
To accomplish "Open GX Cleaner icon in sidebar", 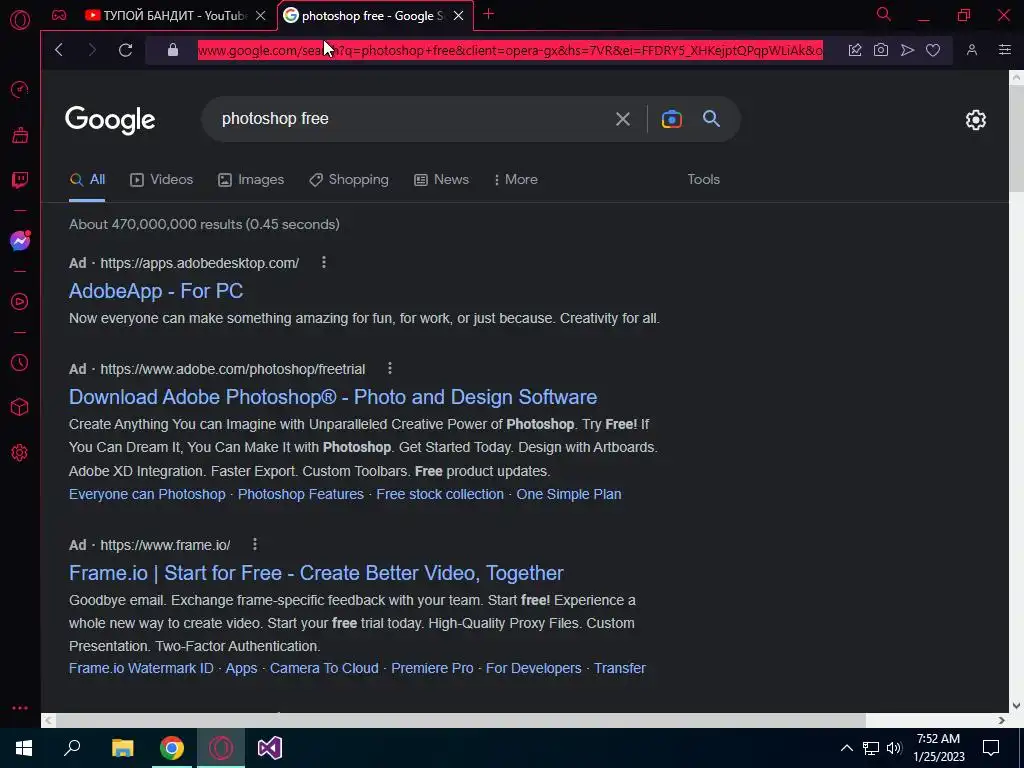I will [20, 135].
